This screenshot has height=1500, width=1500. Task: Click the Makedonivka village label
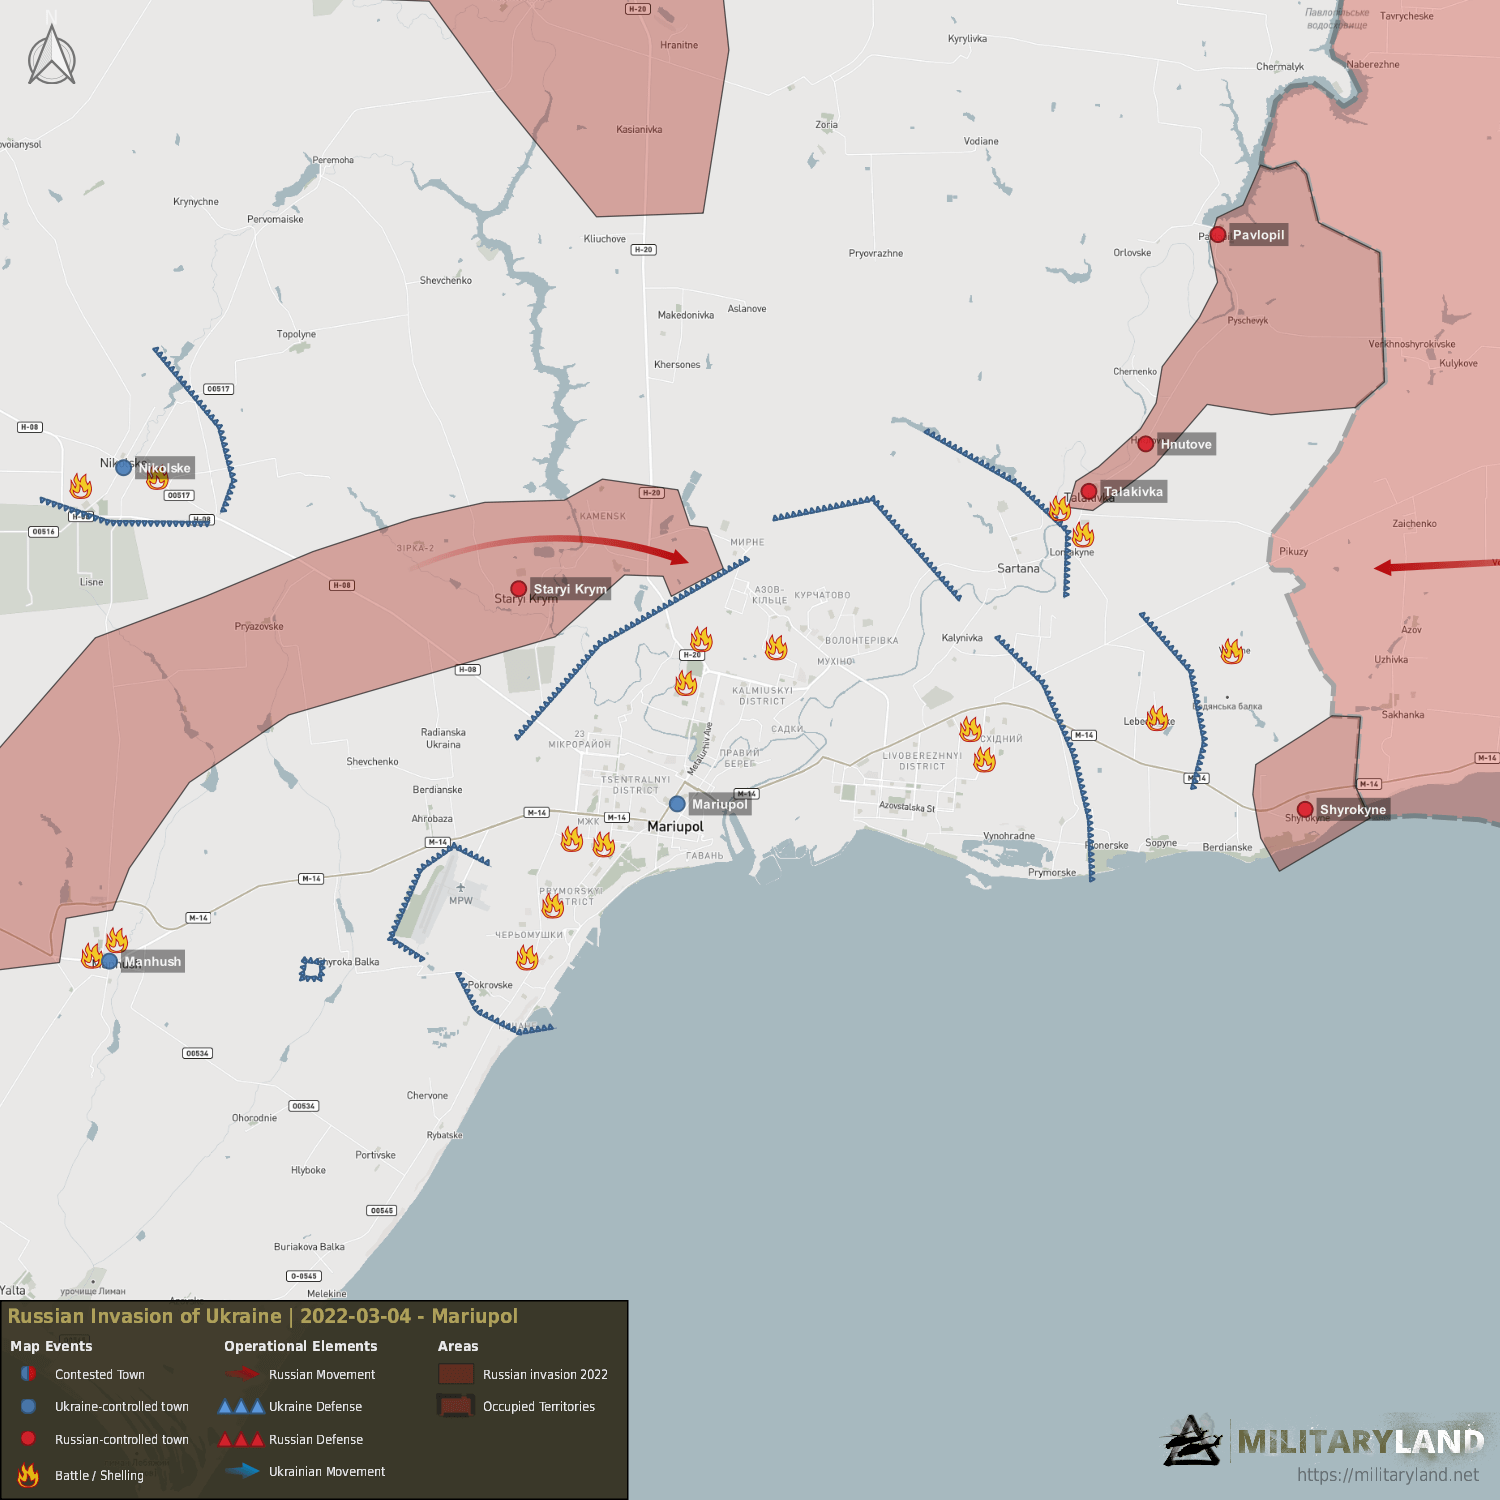tap(686, 315)
